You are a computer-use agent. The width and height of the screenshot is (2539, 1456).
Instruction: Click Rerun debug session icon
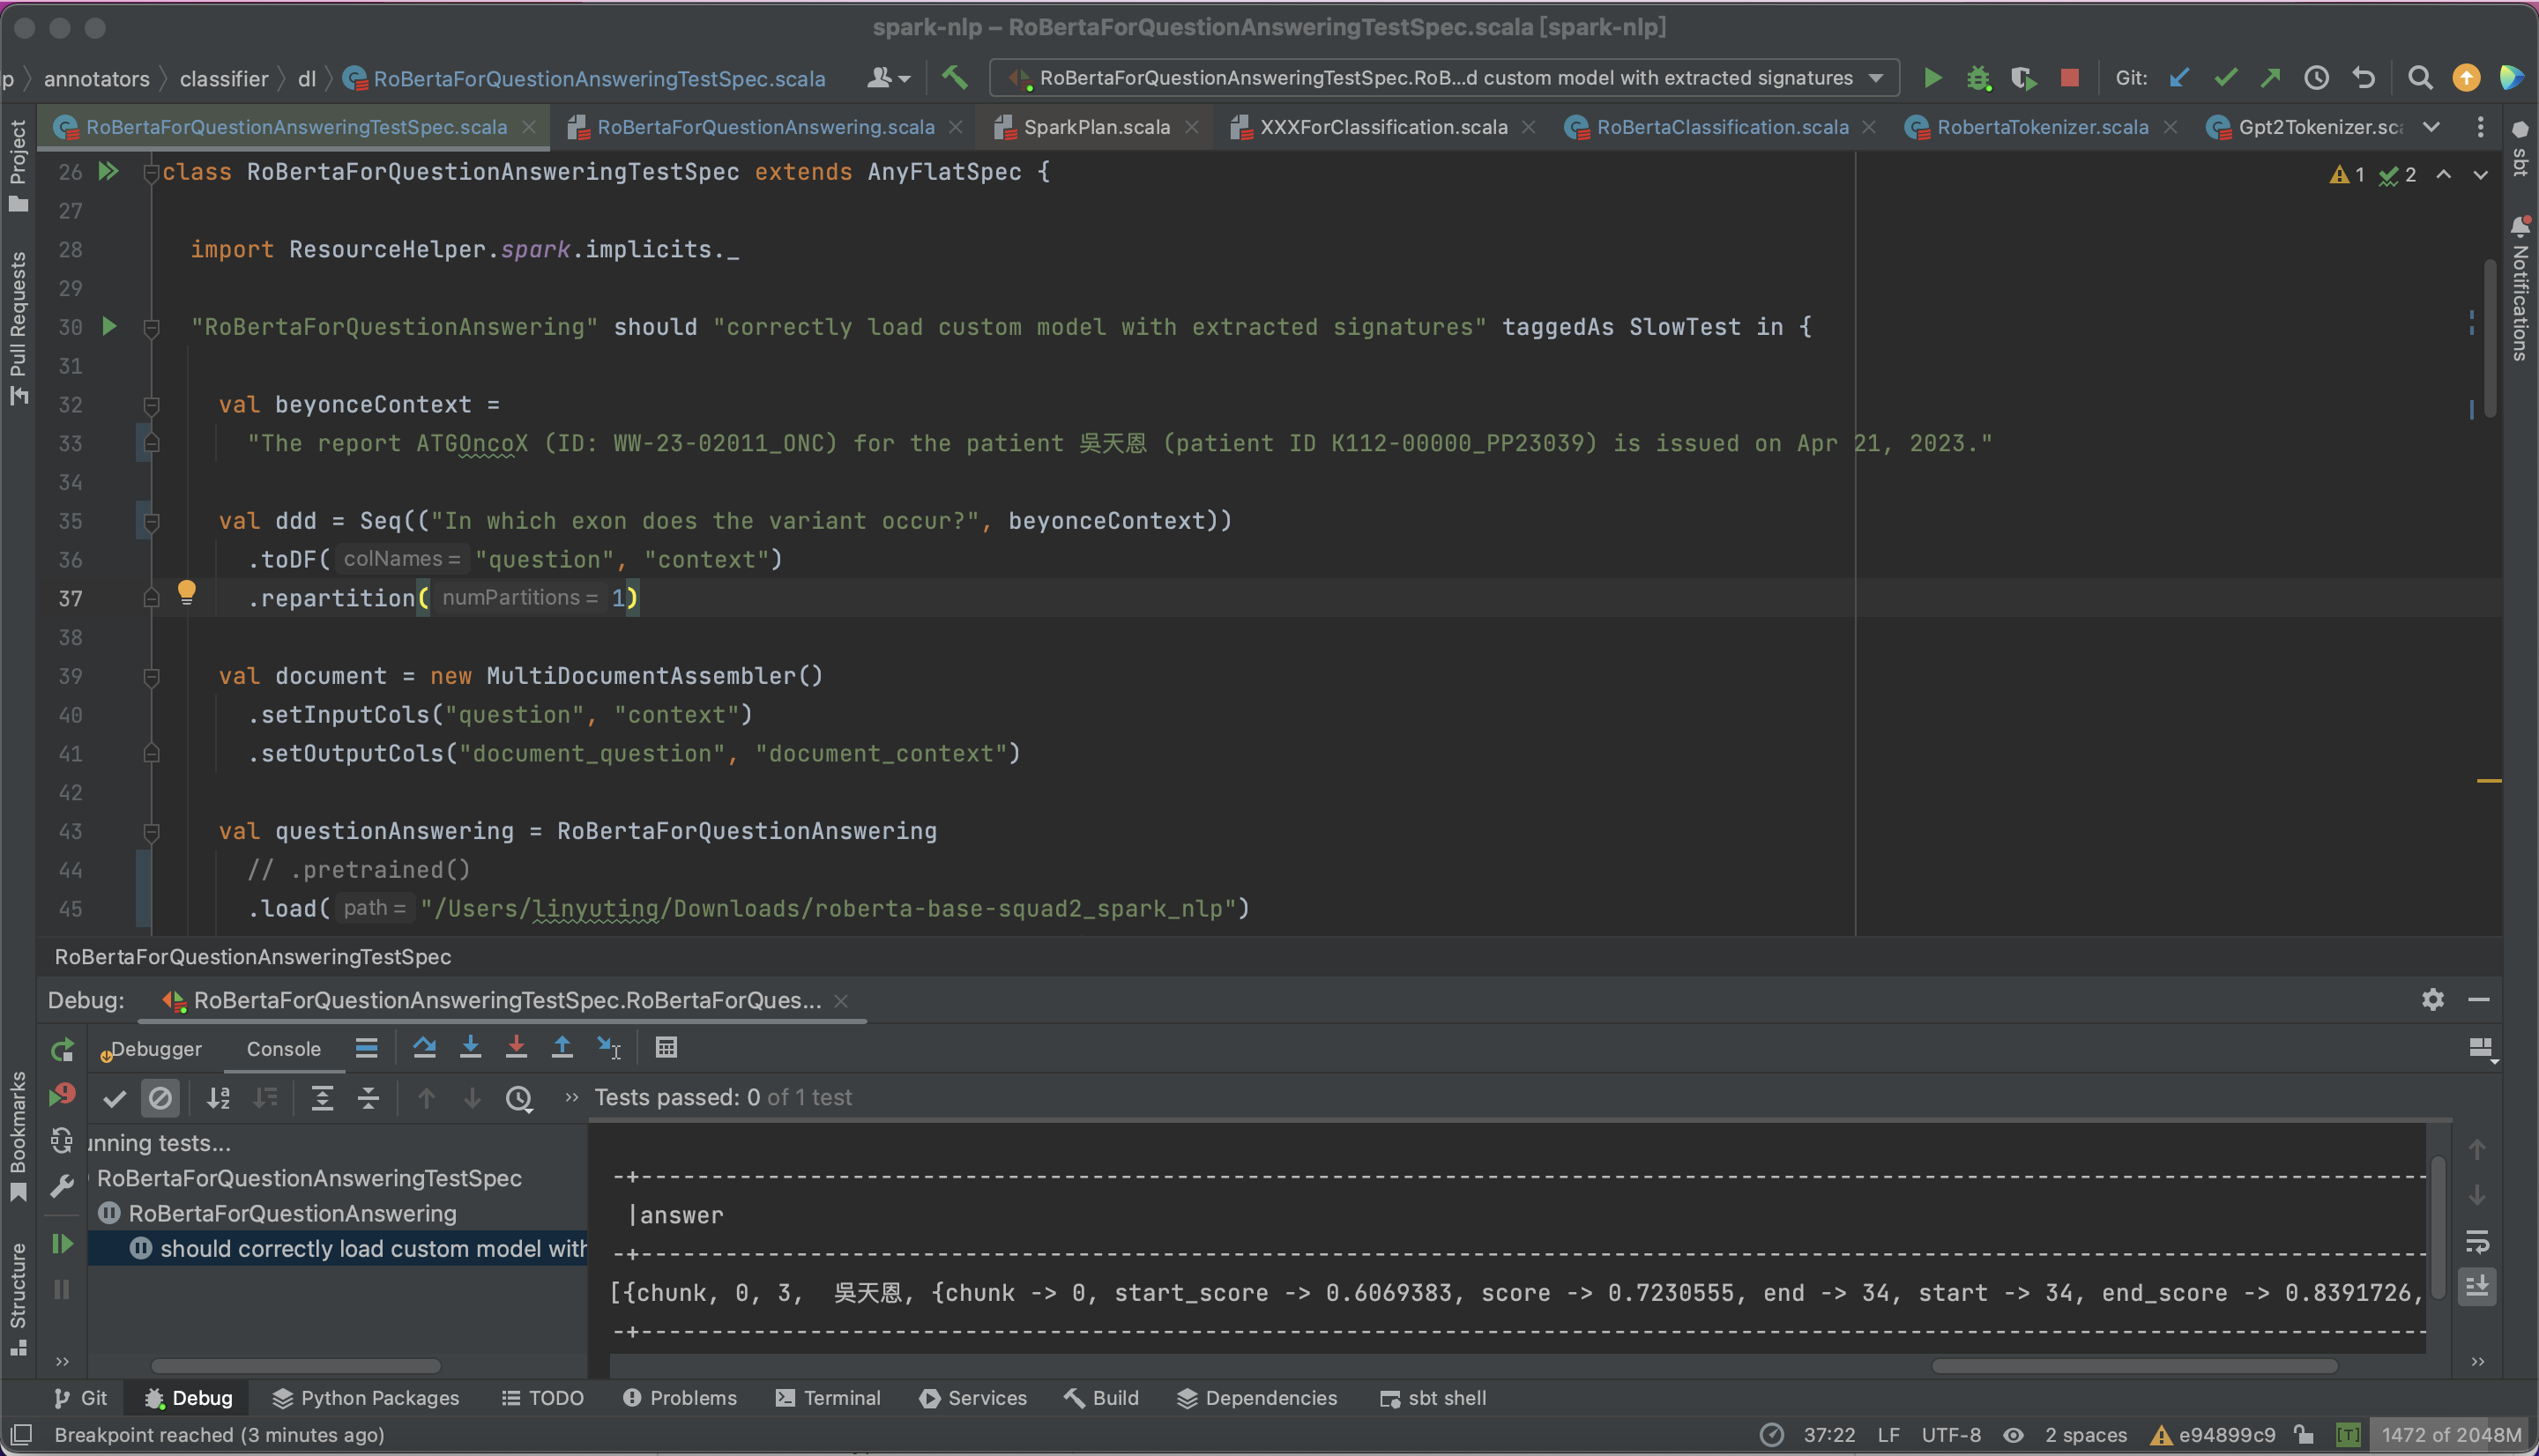point(62,1049)
